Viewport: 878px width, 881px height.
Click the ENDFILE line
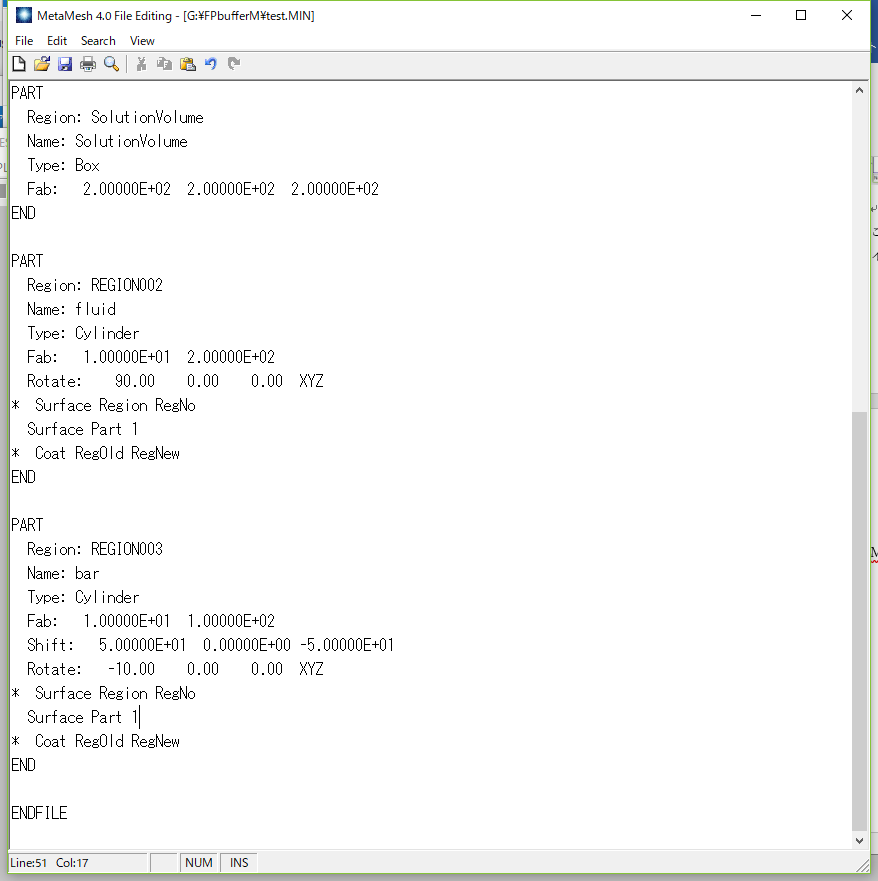tap(39, 813)
